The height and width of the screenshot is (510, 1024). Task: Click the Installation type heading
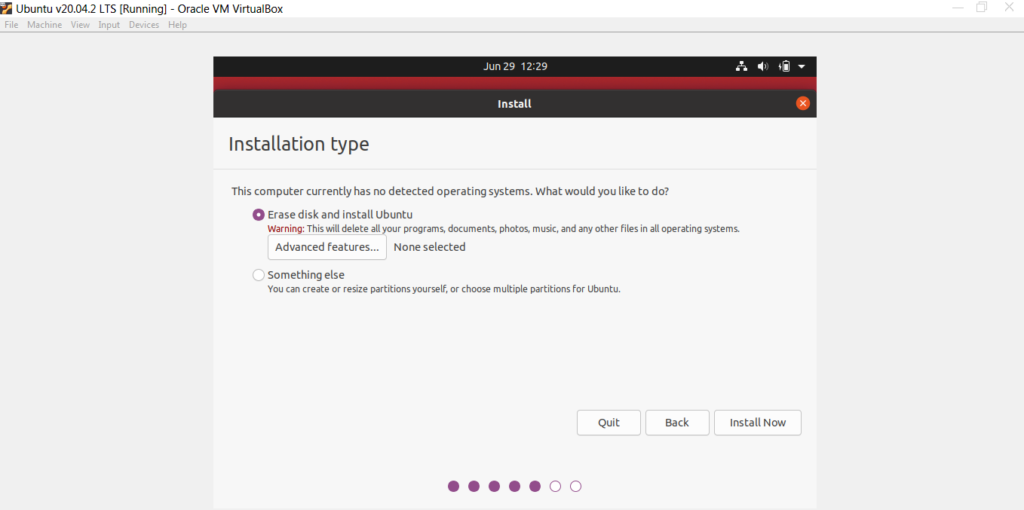(298, 144)
